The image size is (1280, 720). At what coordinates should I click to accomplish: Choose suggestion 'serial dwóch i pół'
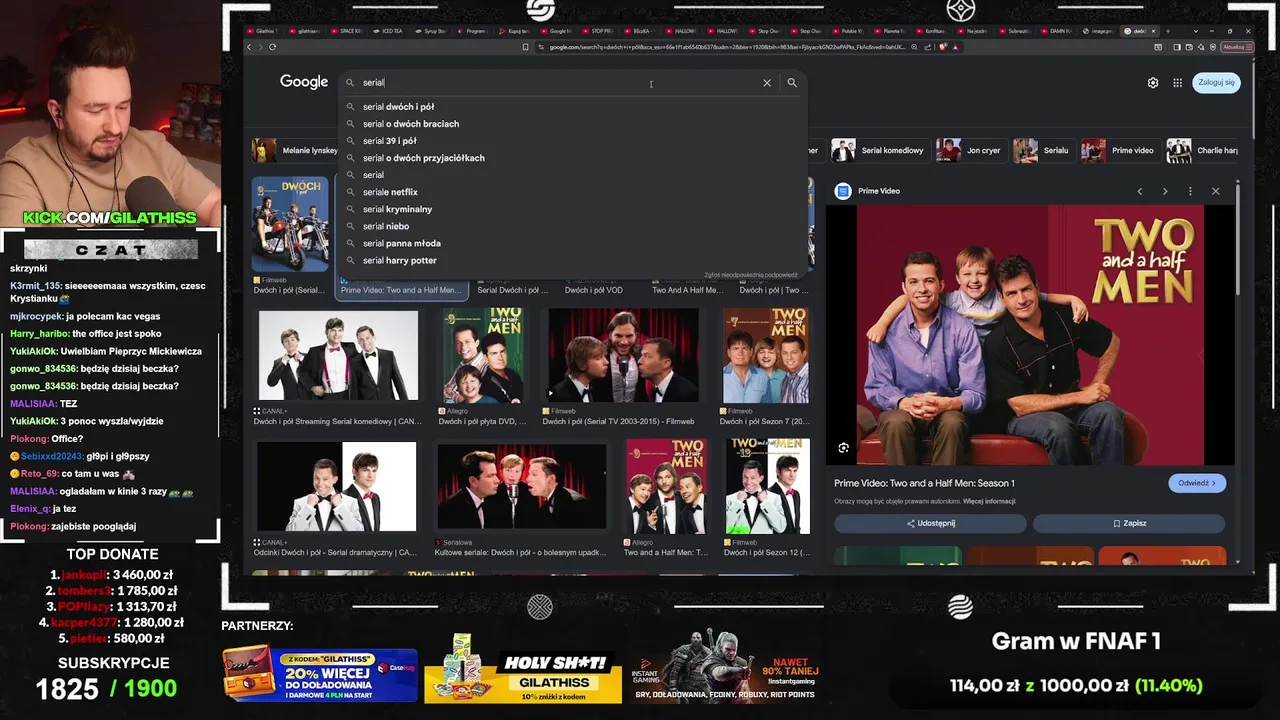[x=572, y=107]
